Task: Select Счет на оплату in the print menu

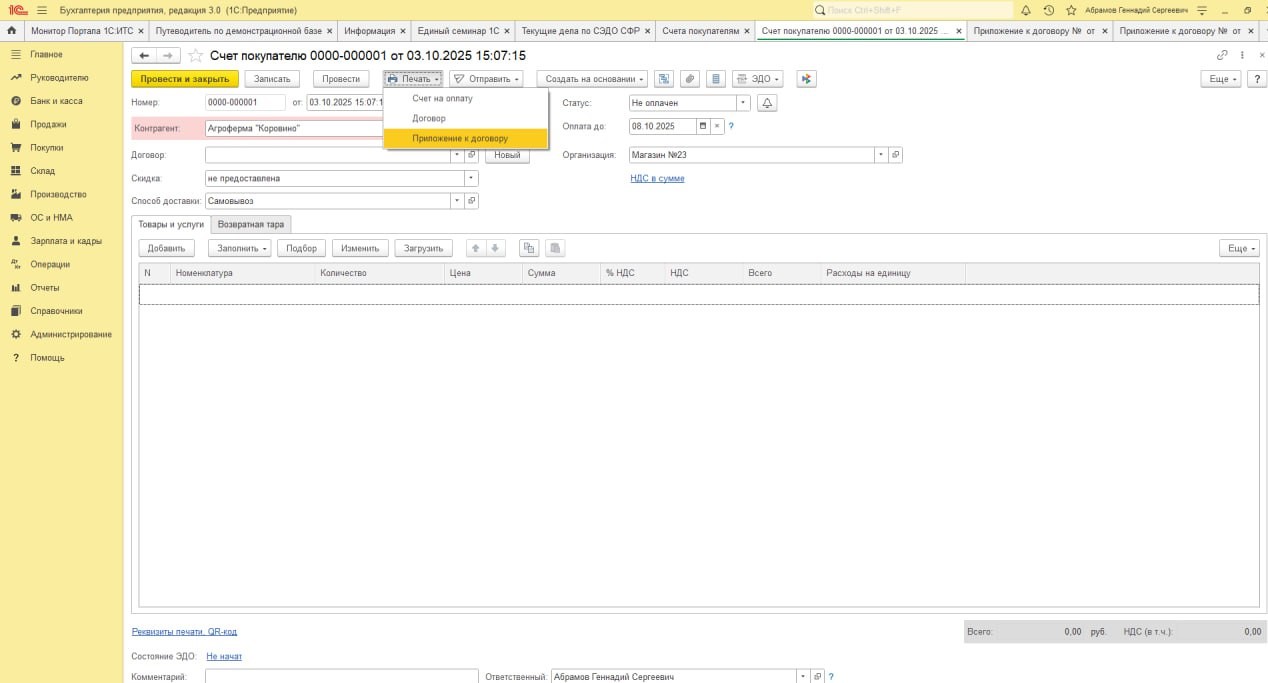Action: coord(442,99)
